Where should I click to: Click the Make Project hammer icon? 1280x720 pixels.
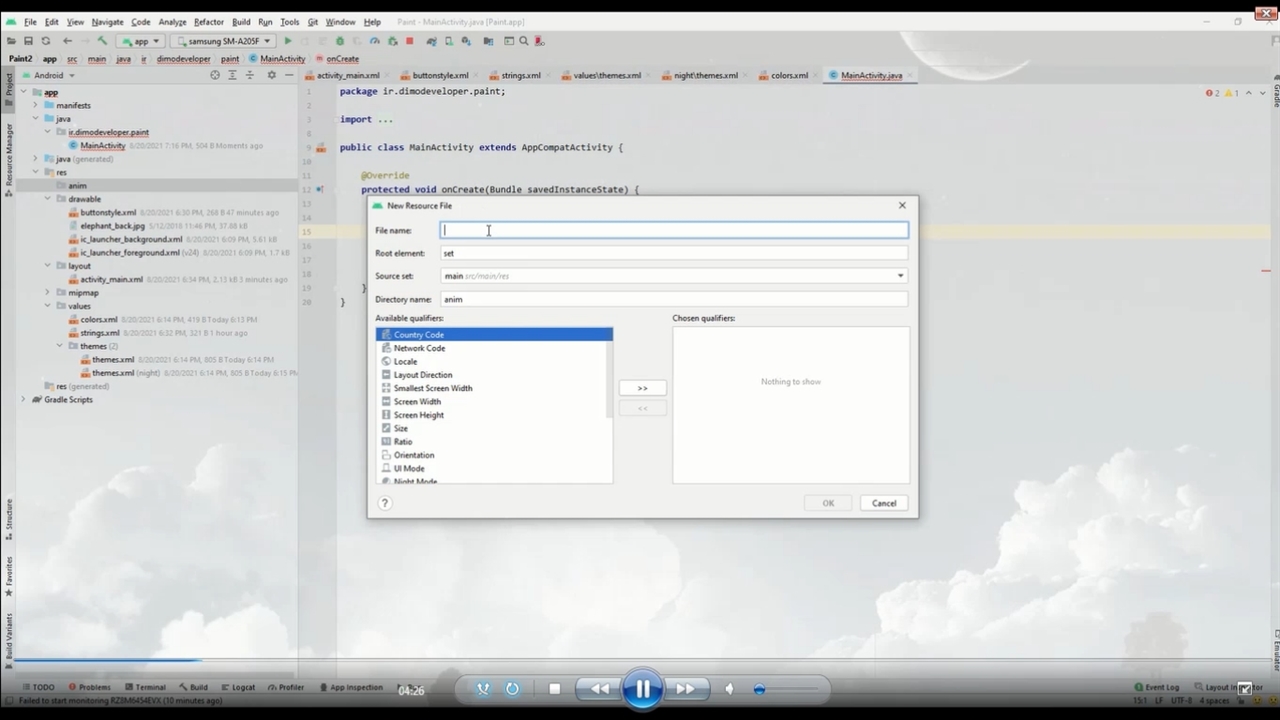coord(102,41)
